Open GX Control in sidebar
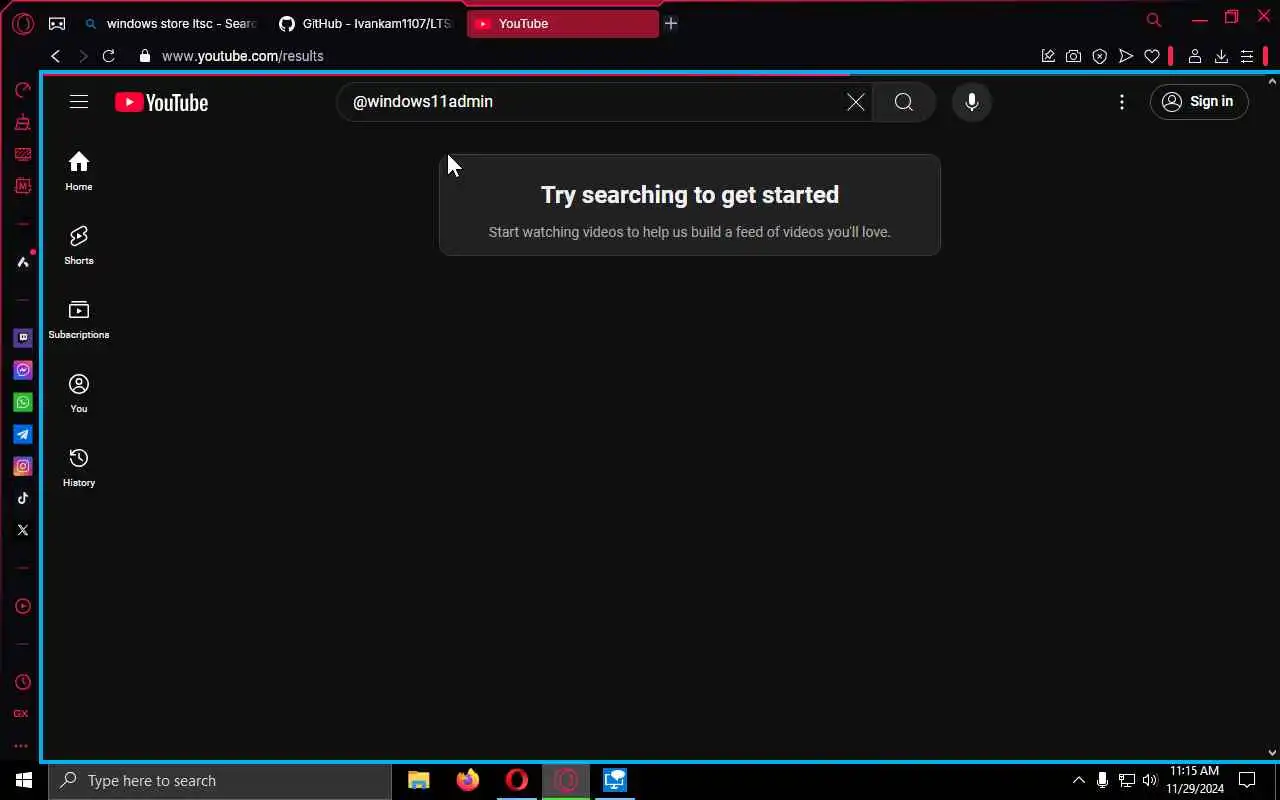Image resolution: width=1280 pixels, height=800 pixels. click(x=23, y=91)
